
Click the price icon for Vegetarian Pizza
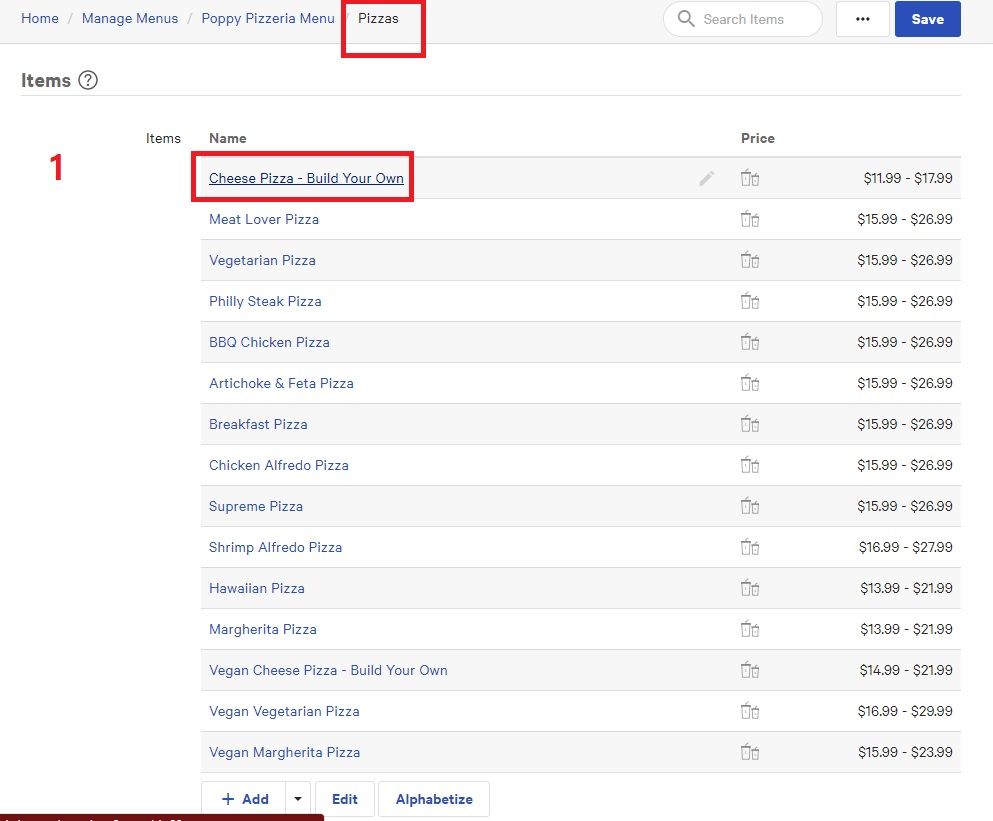tap(749, 261)
